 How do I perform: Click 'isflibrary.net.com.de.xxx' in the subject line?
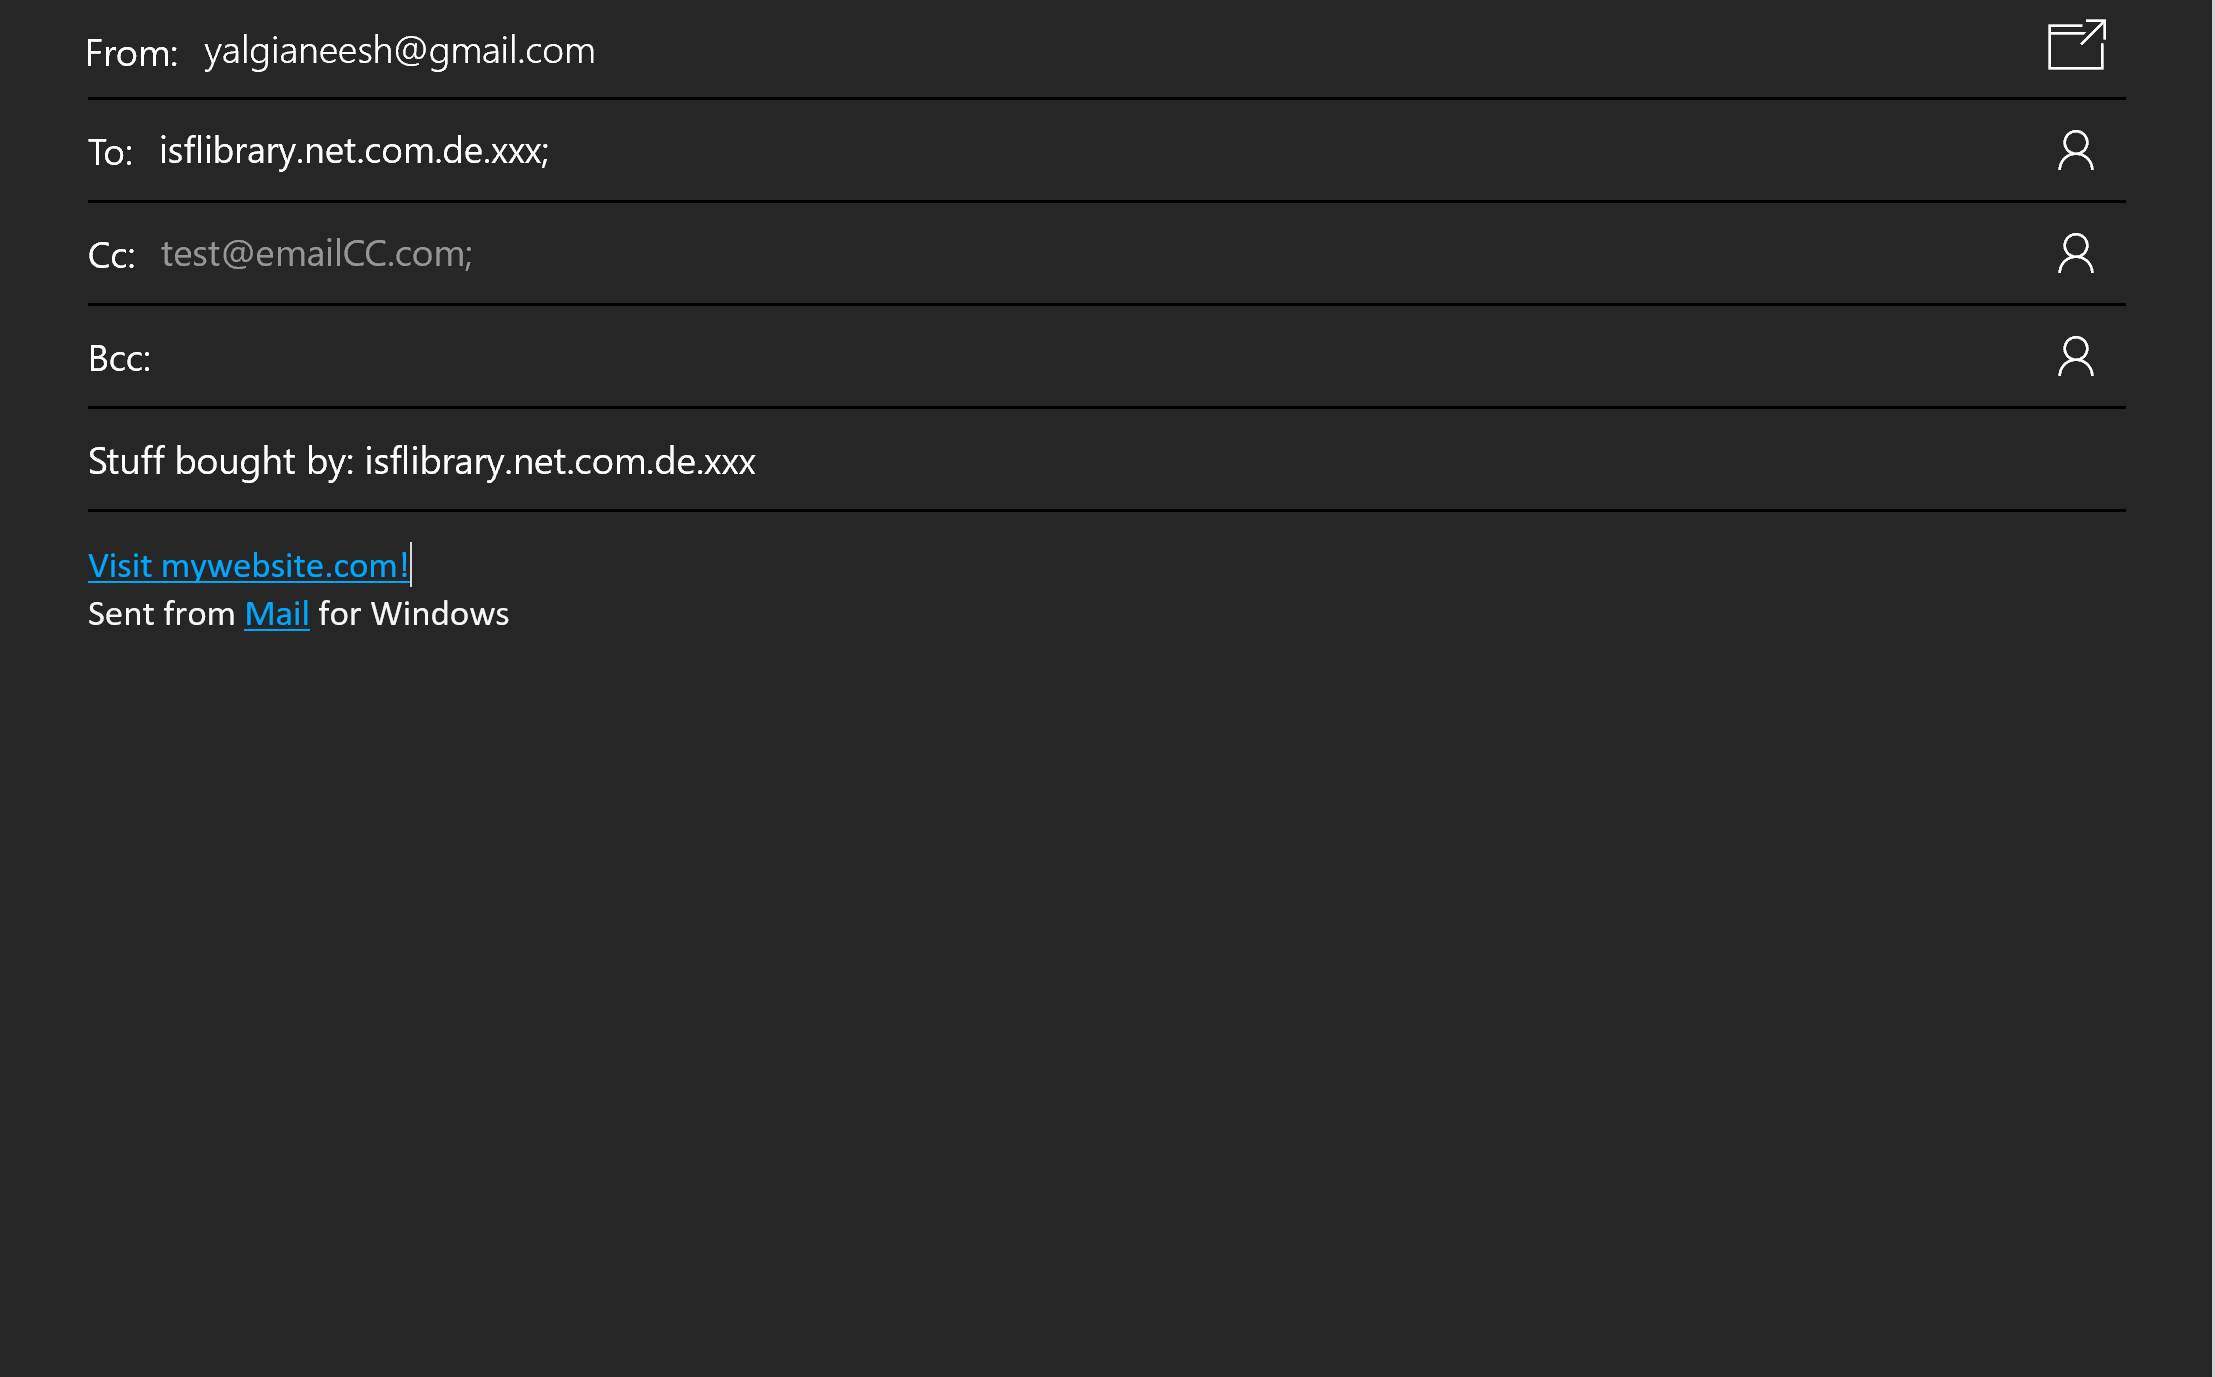click(x=560, y=461)
